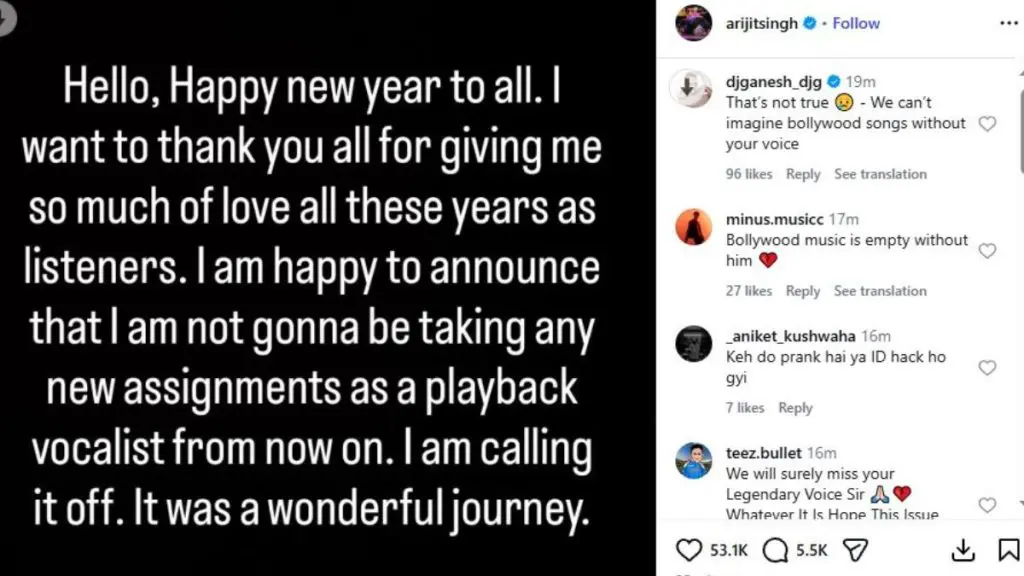Like the post with the heart icon
The image size is (1024, 576).
pyautogui.click(x=689, y=549)
